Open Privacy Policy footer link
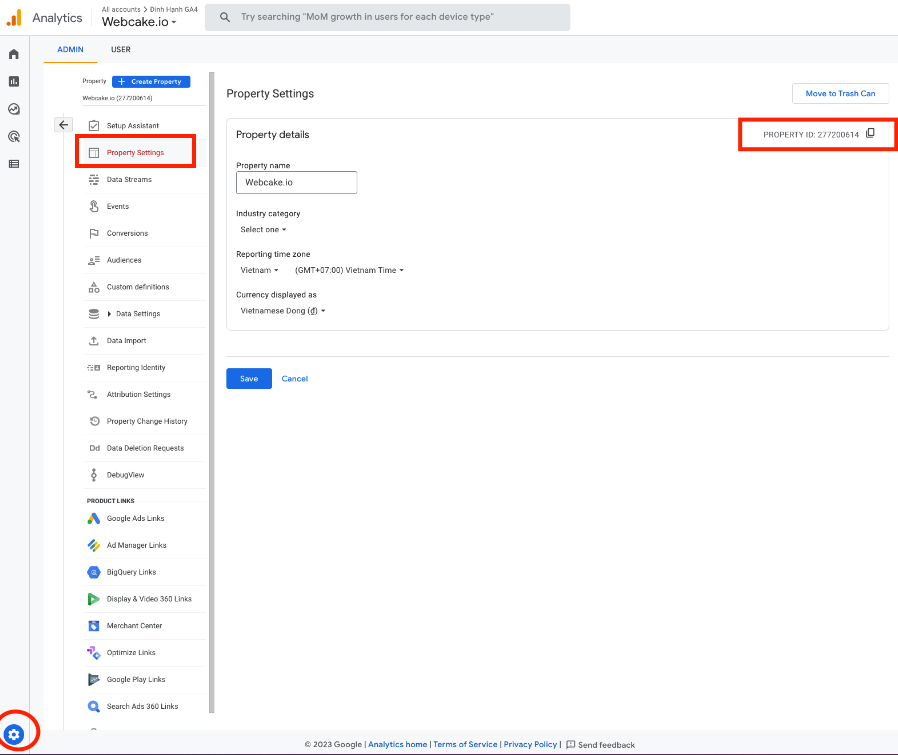898x755 pixels. click(530, 744)
